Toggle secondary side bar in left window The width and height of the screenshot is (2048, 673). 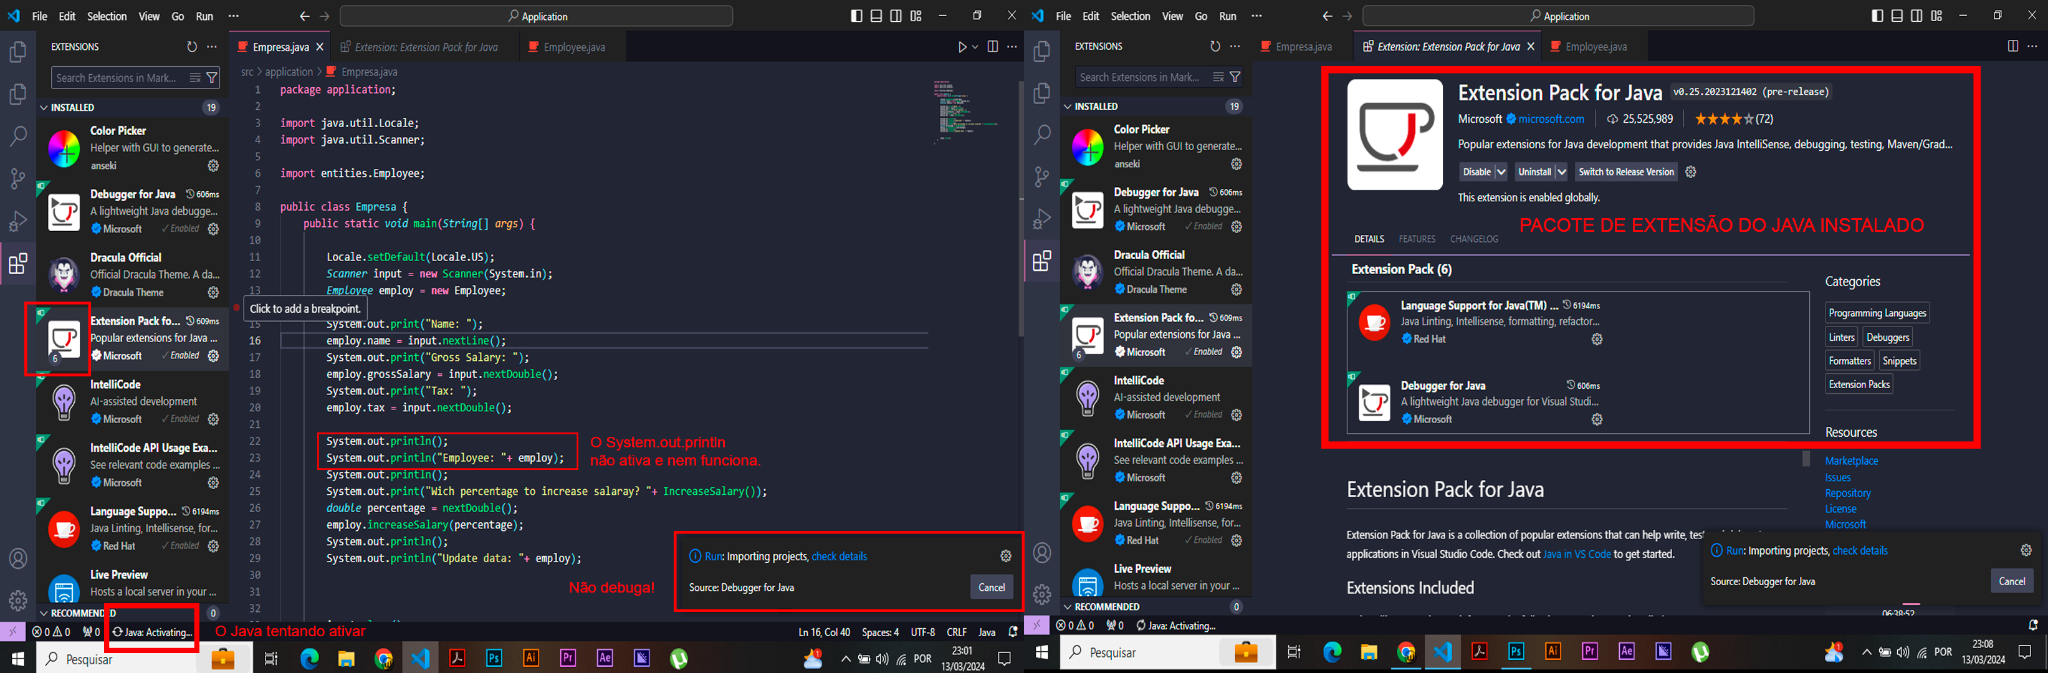tap(896, 16)
